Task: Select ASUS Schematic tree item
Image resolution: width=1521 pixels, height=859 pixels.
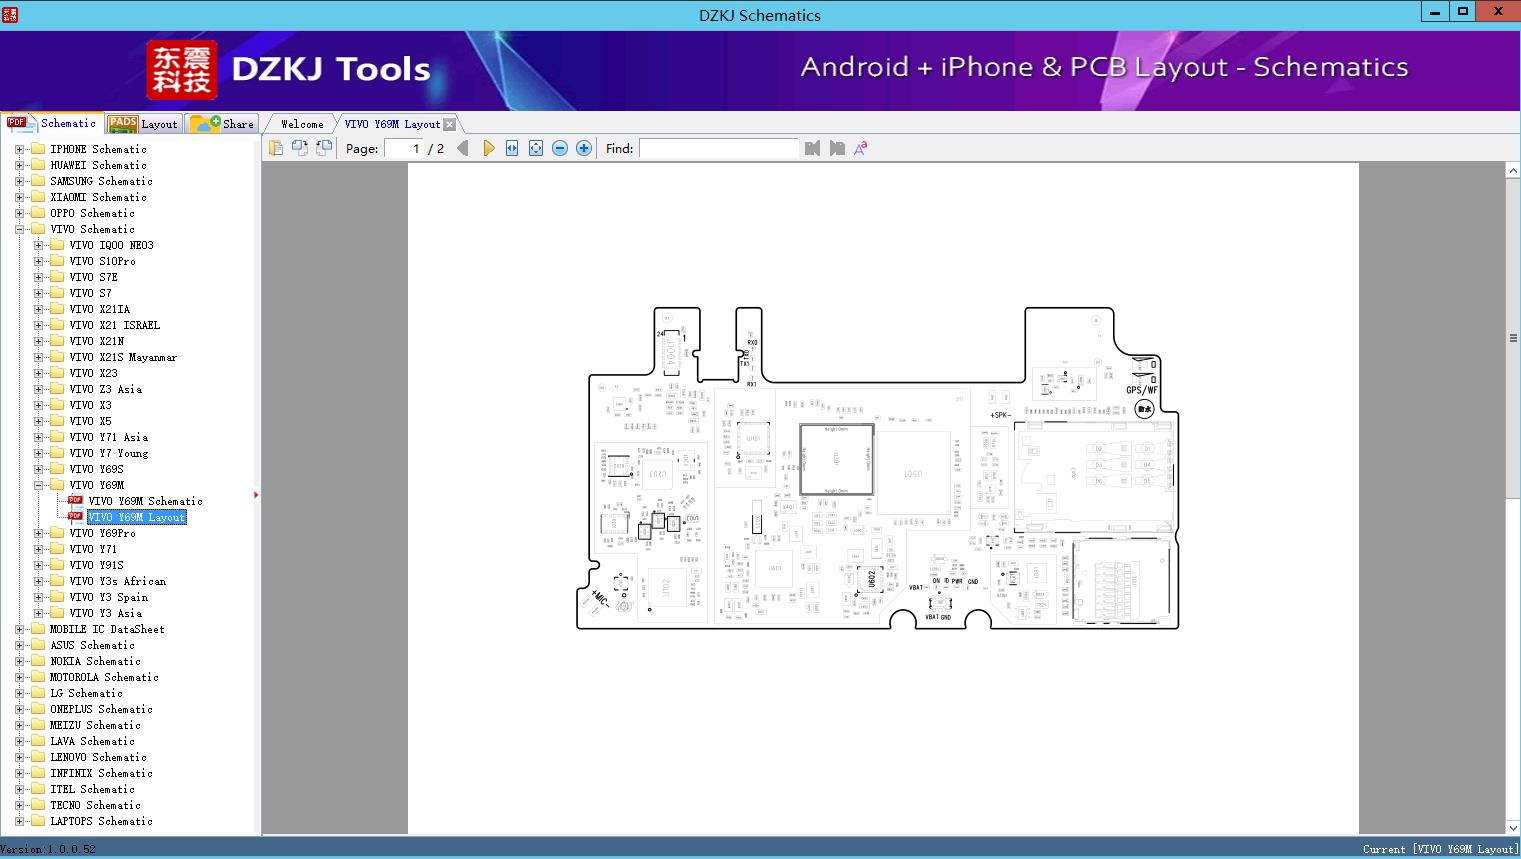Action: click(x=92, y=645)
